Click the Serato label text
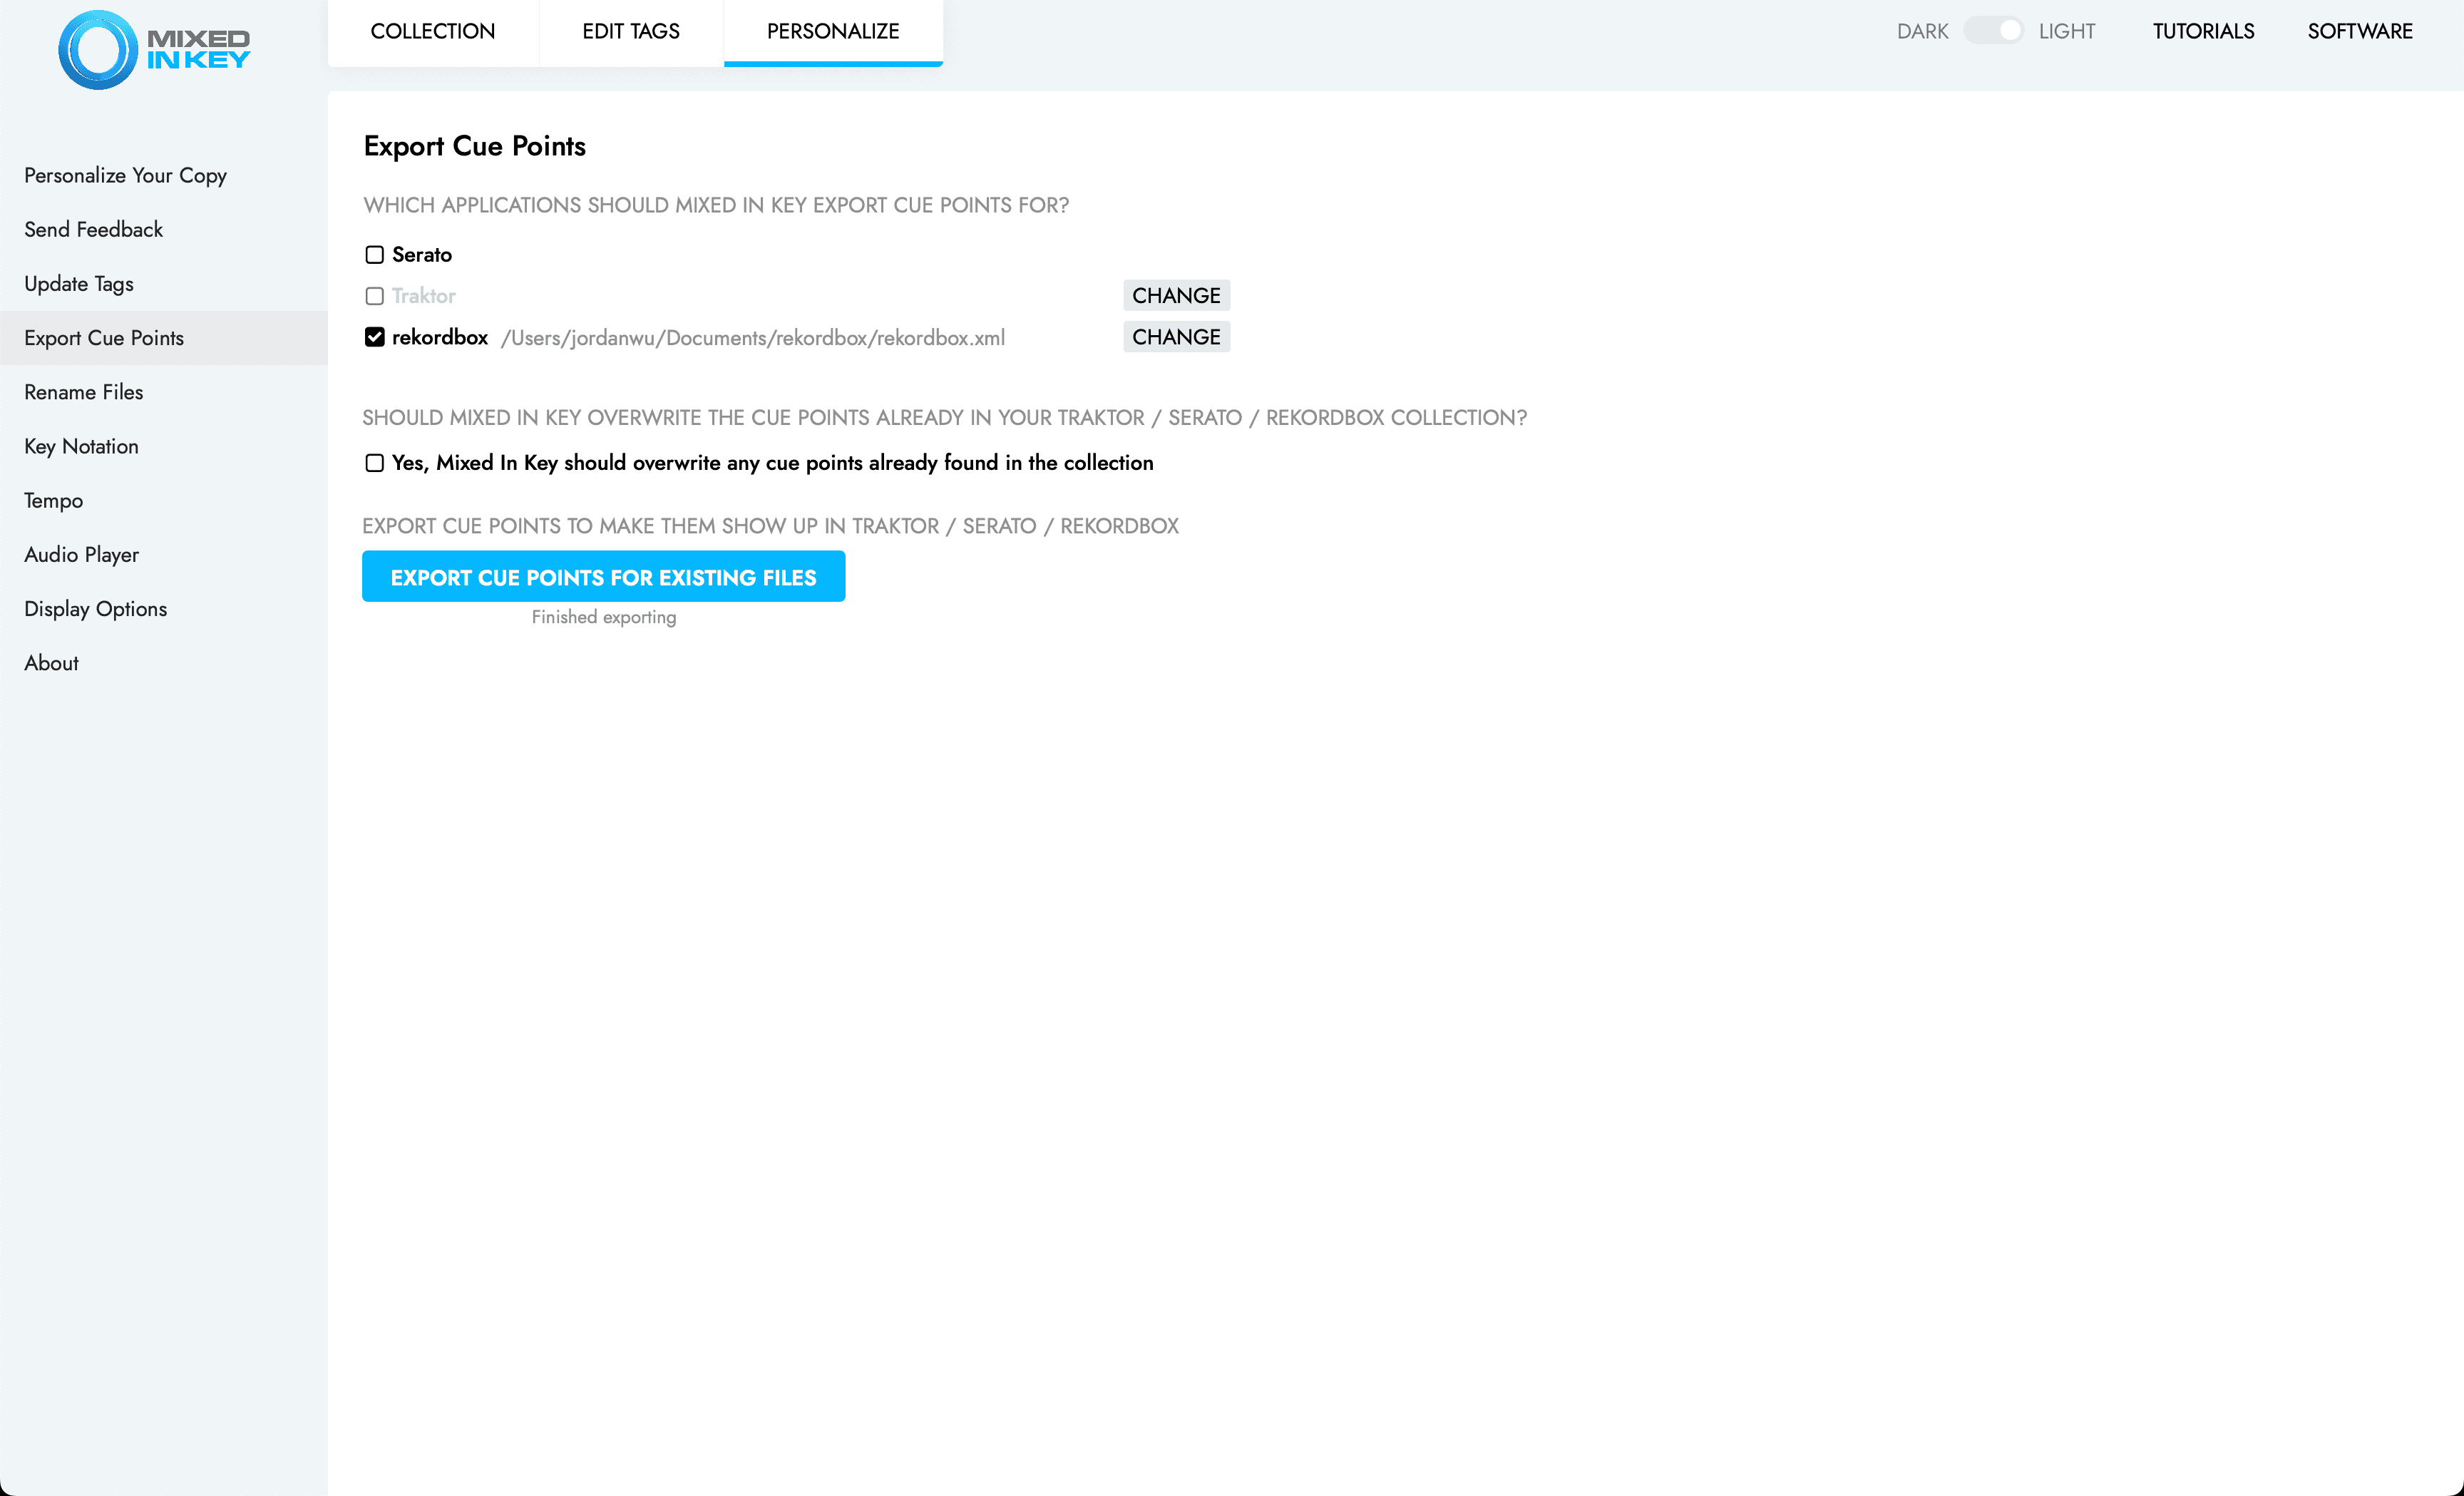This screenshot has width=2464, height=1496. click(x=422, y=254)
